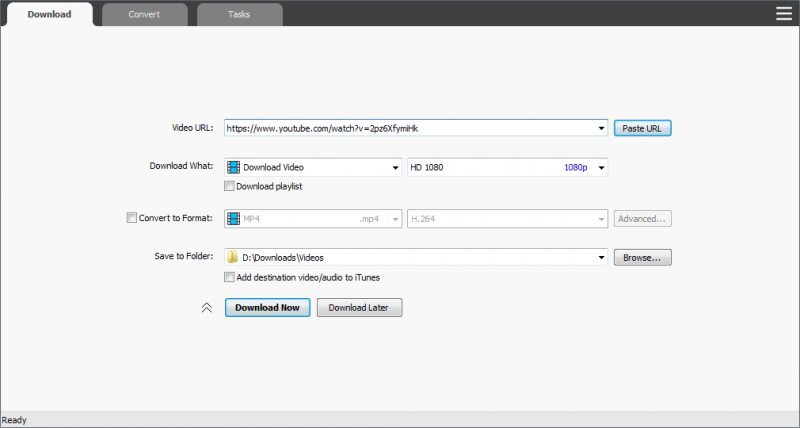Open the hamburger menu icon
The image size is (800, 428).
pyautogui.click(x=783, y=13)
